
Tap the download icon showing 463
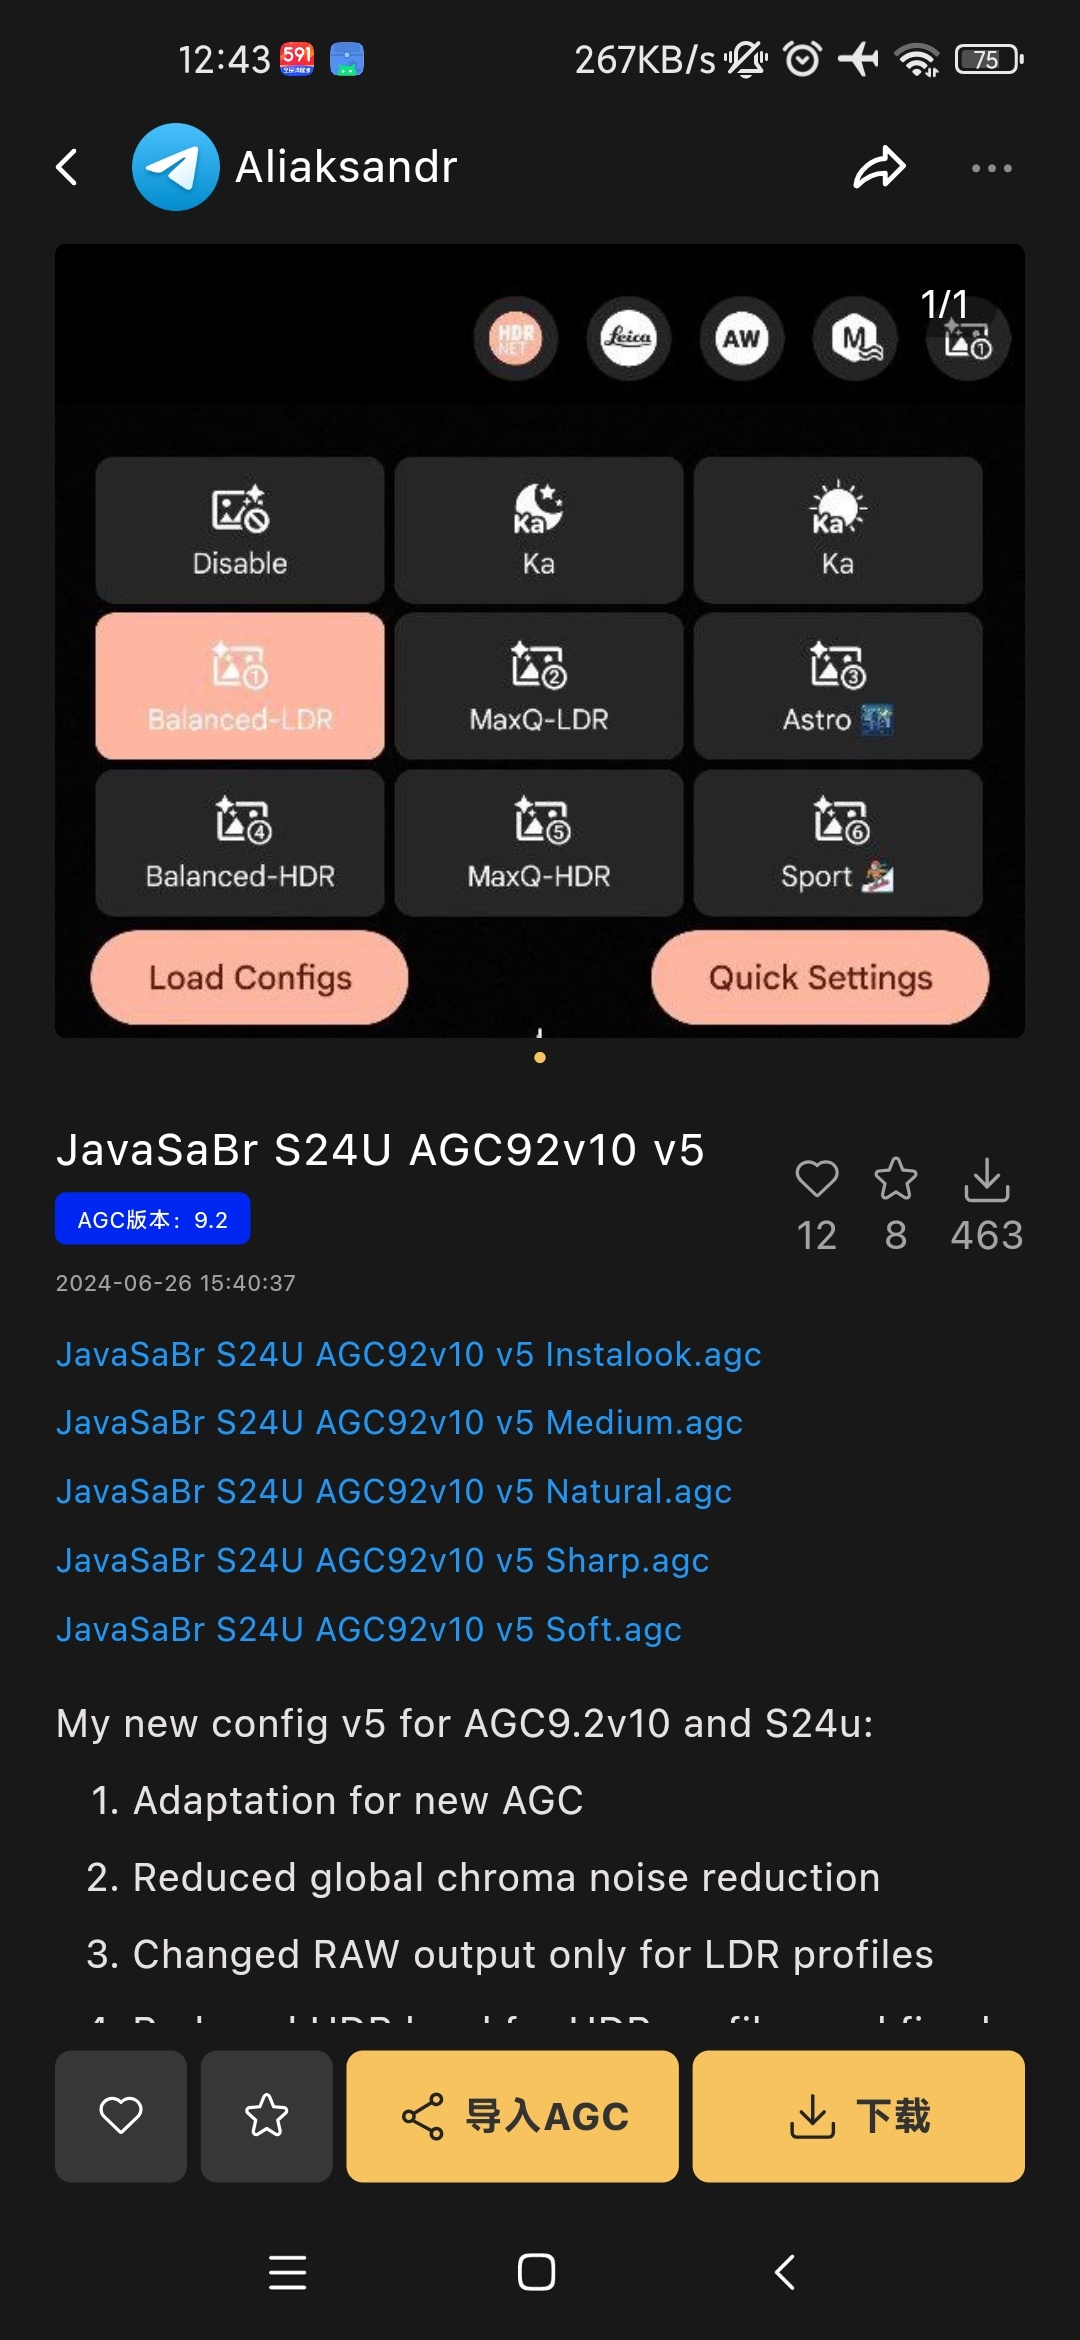pos(987,1180)
